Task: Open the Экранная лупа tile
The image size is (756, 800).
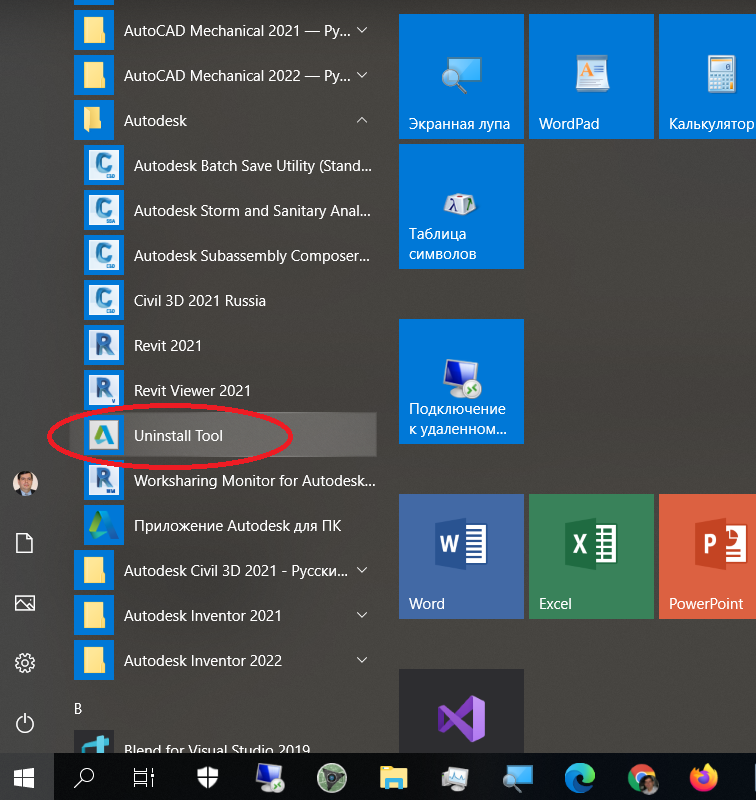Action: pos(461,77)
